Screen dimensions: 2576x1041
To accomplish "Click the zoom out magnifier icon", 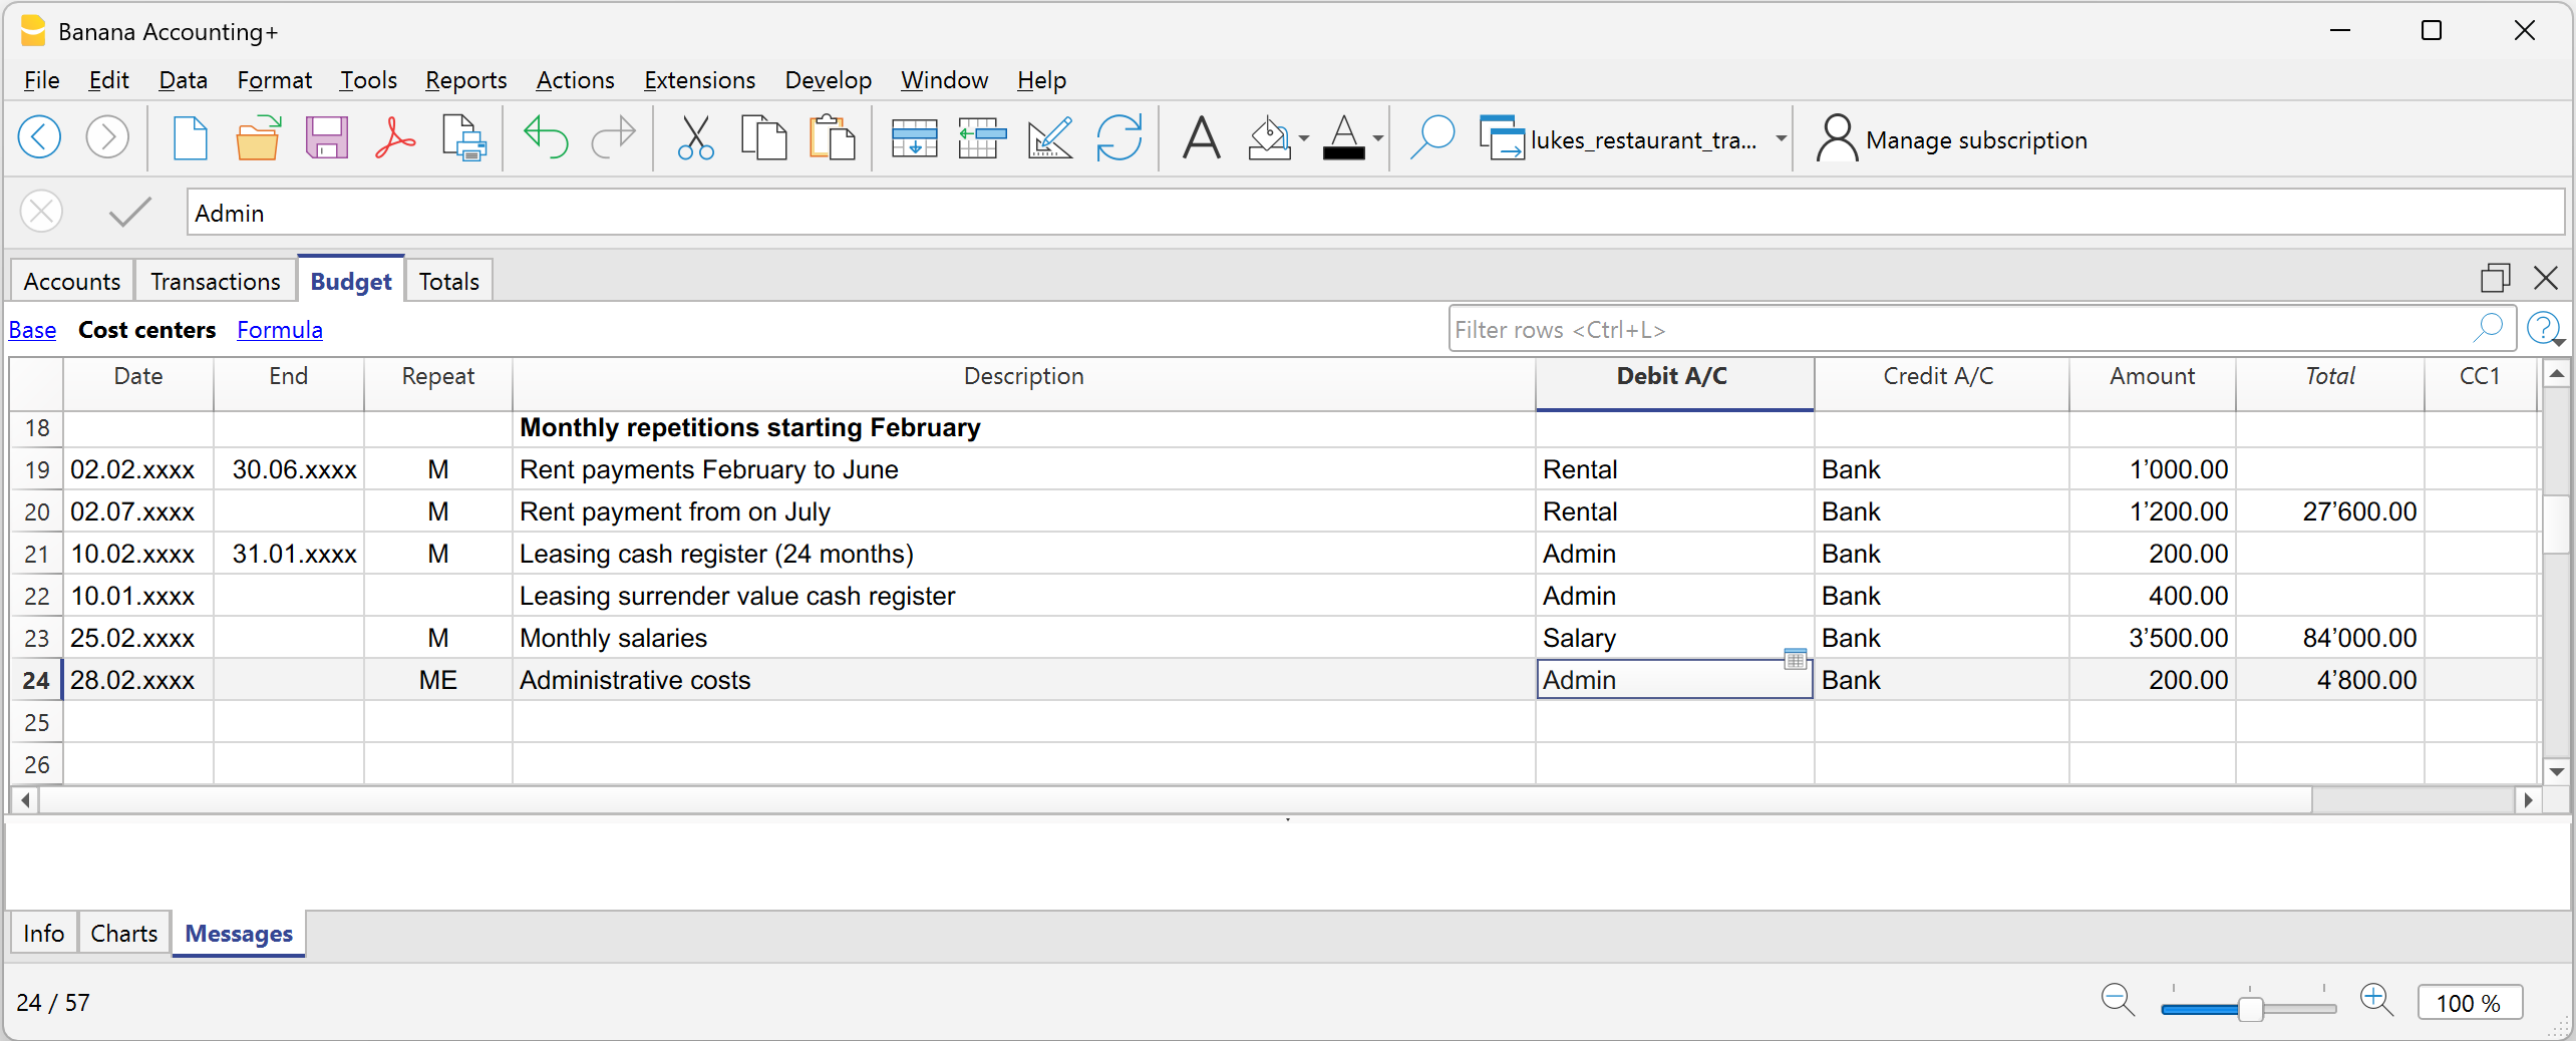I will (2117, 1000).
